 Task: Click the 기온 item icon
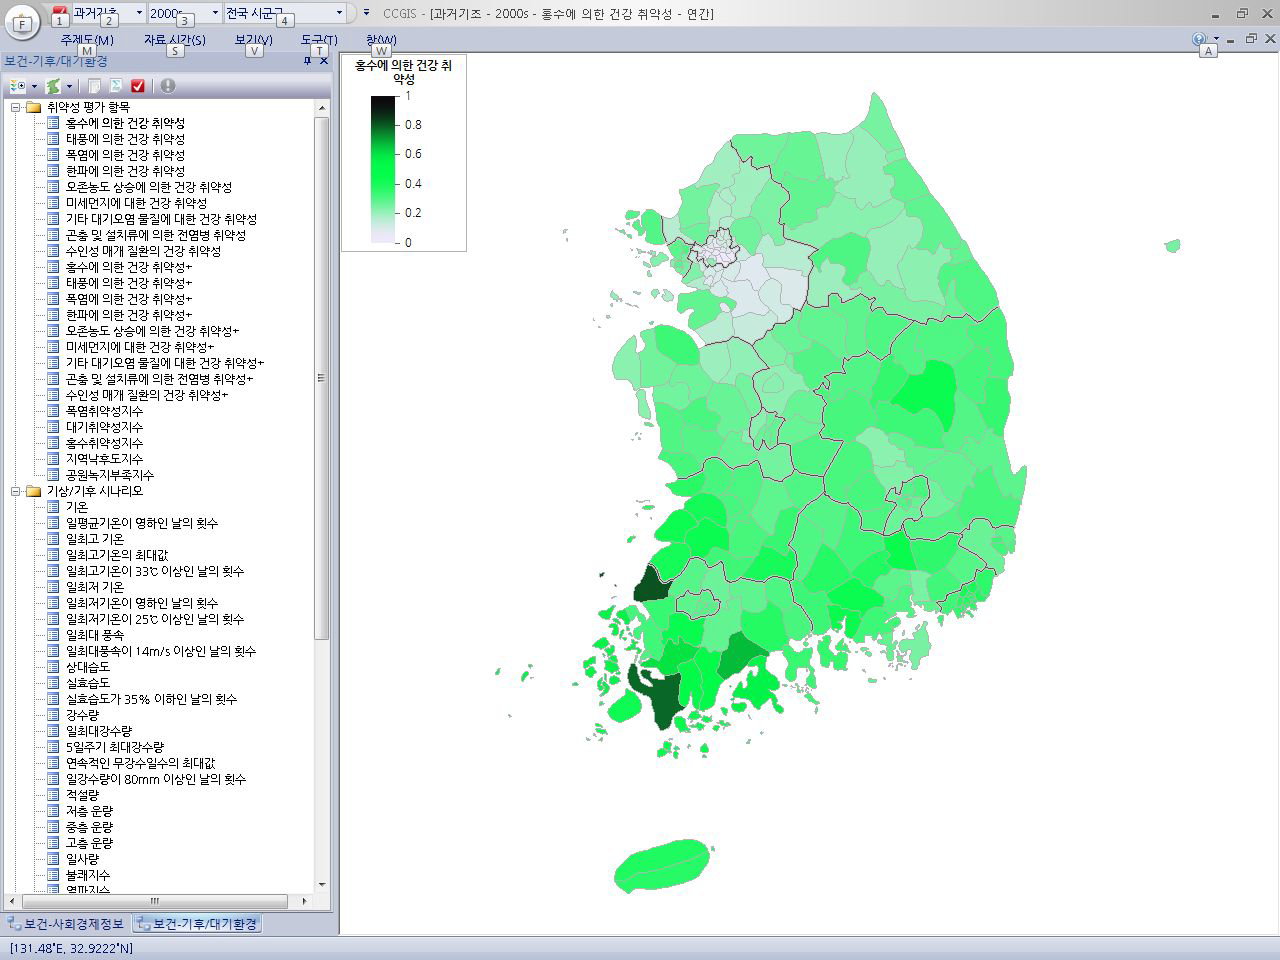click(x=53, y=507)
